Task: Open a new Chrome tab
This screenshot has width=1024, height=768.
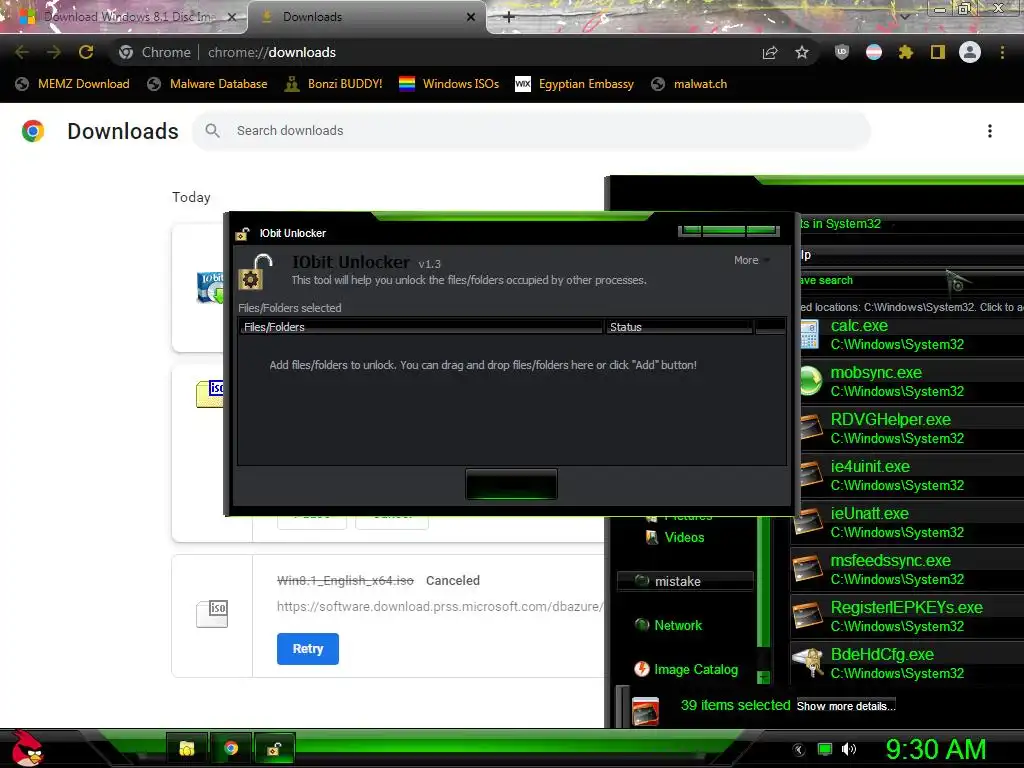Action: (x=509, y=17)
